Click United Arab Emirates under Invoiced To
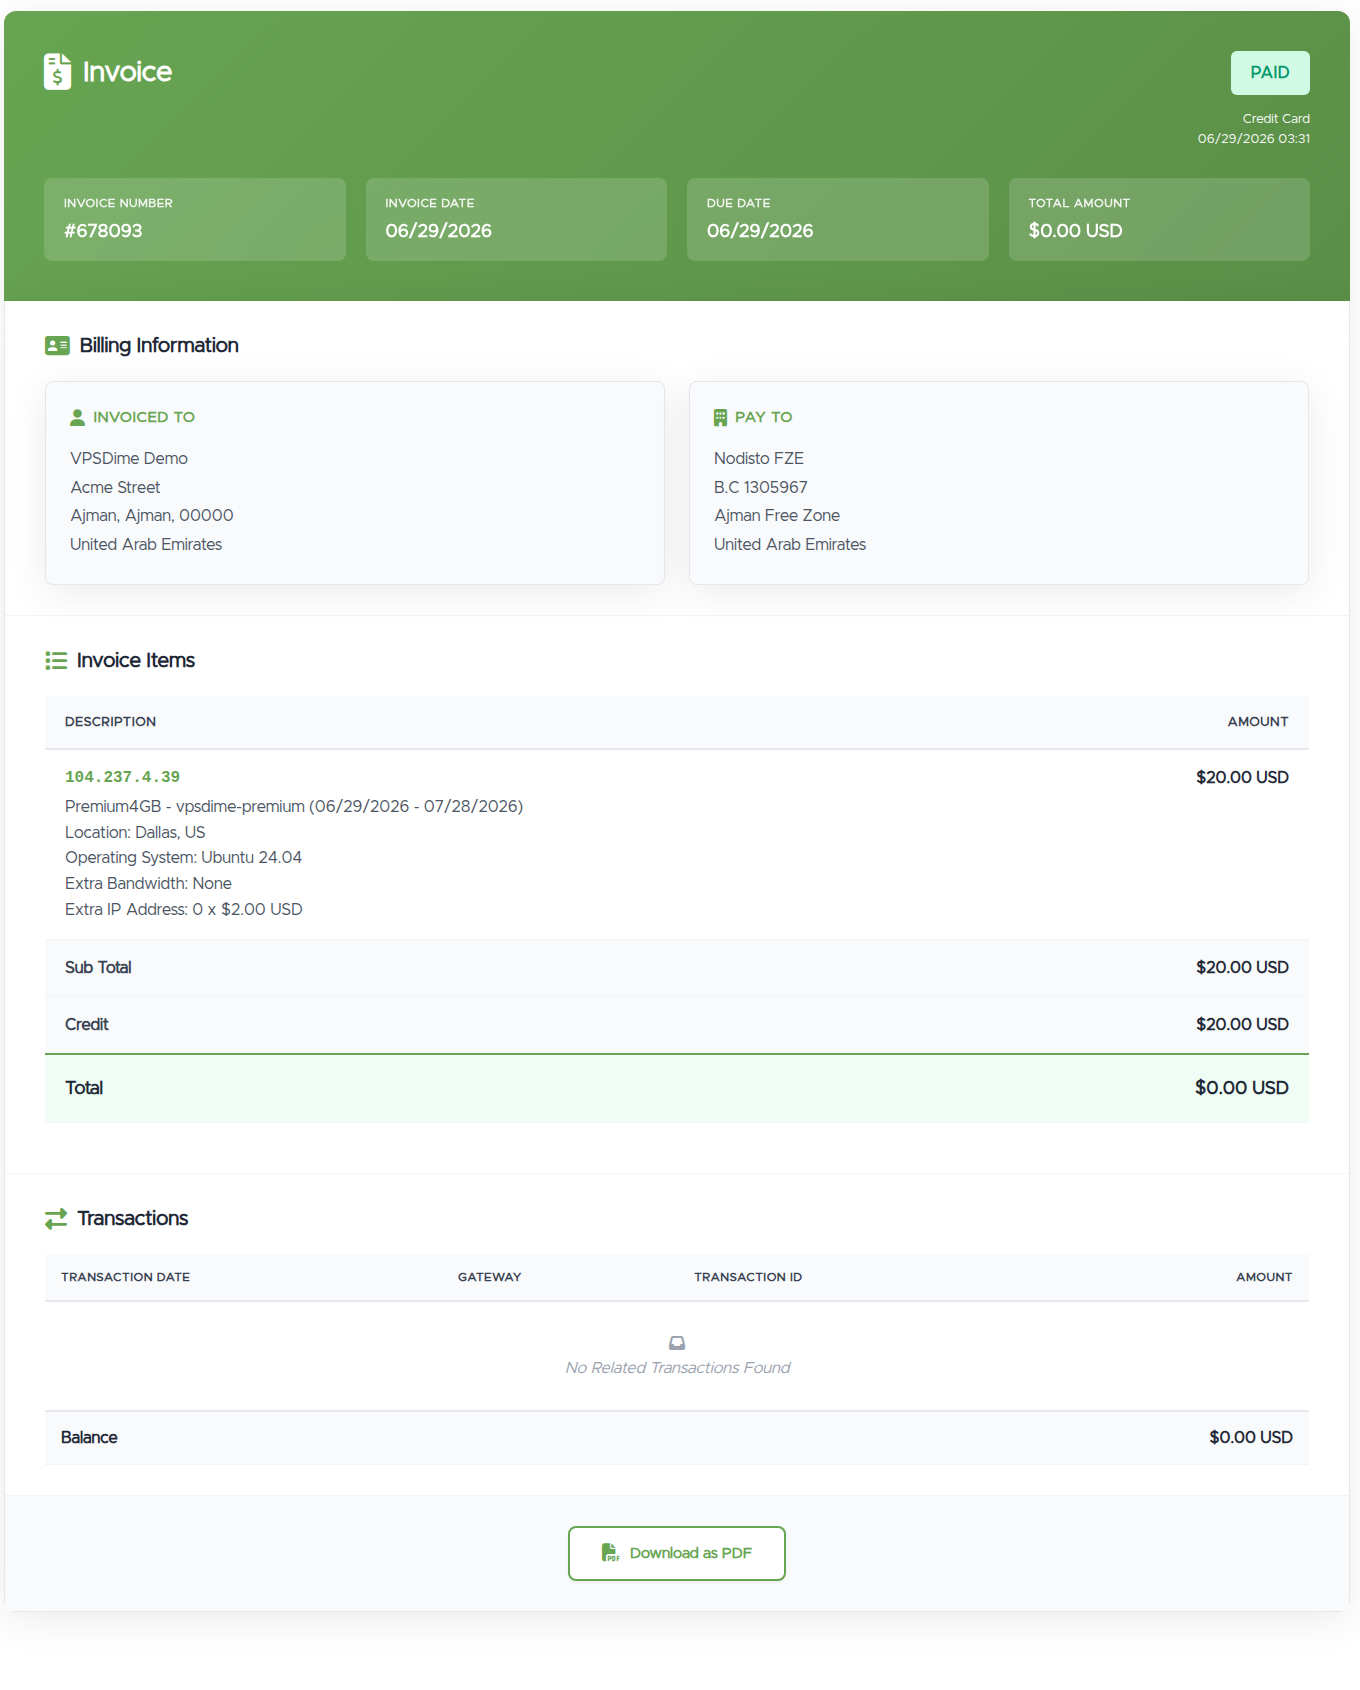This screenshot has height=1690, width=1360. pos(146,544)
